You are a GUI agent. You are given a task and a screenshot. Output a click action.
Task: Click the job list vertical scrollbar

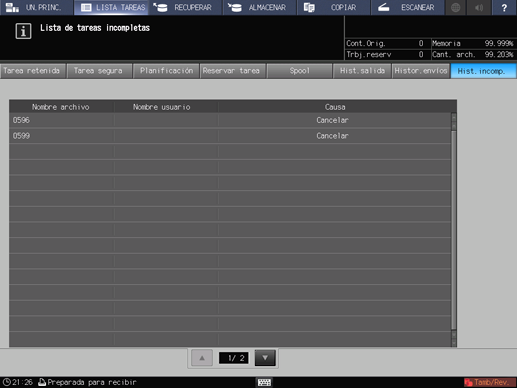[454, 230]
